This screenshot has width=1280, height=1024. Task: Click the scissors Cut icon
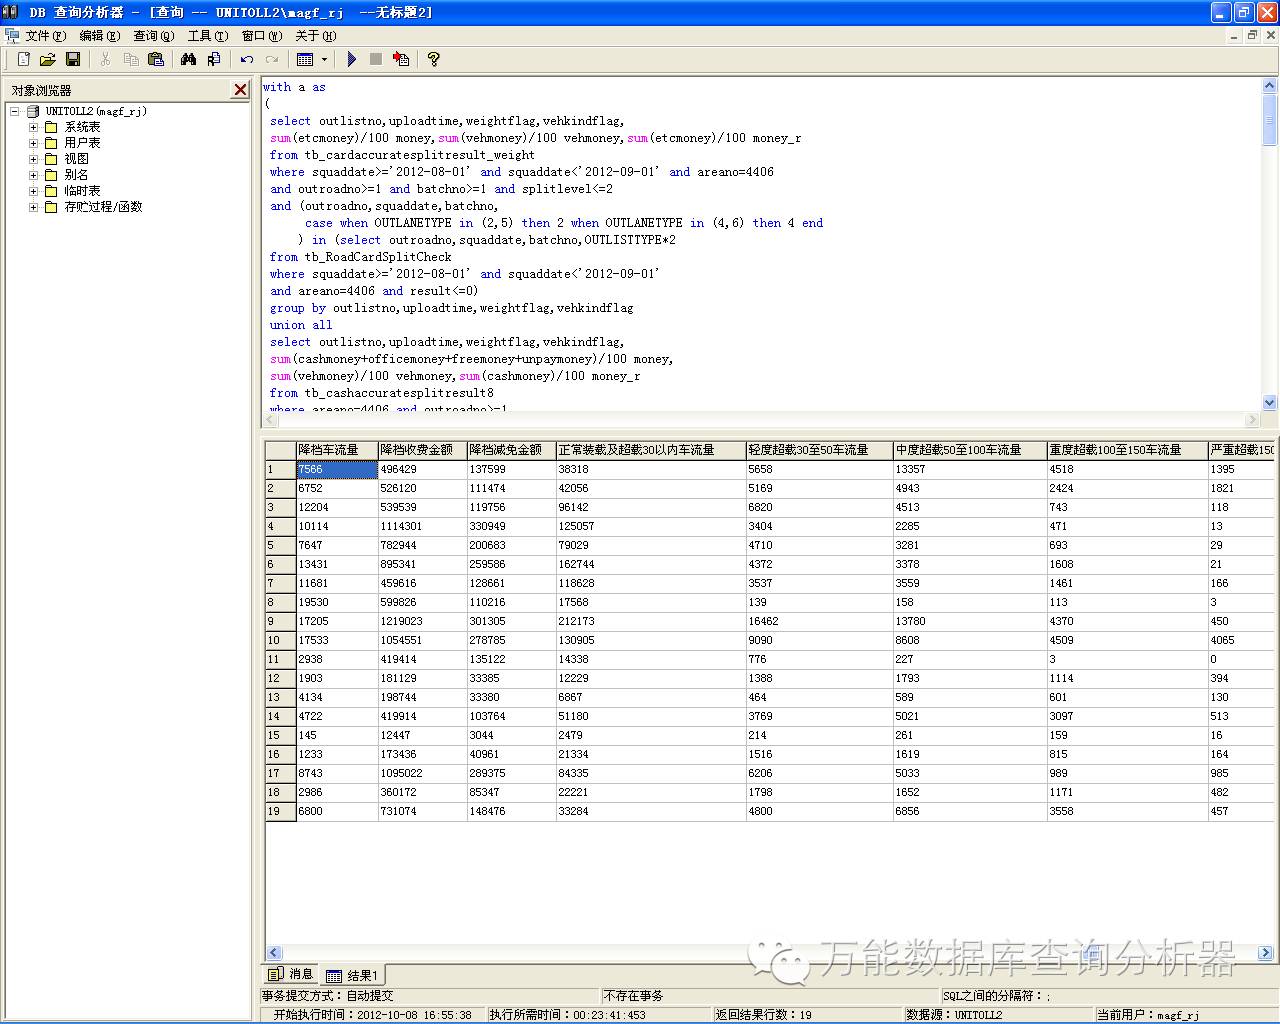click(105, 59)
